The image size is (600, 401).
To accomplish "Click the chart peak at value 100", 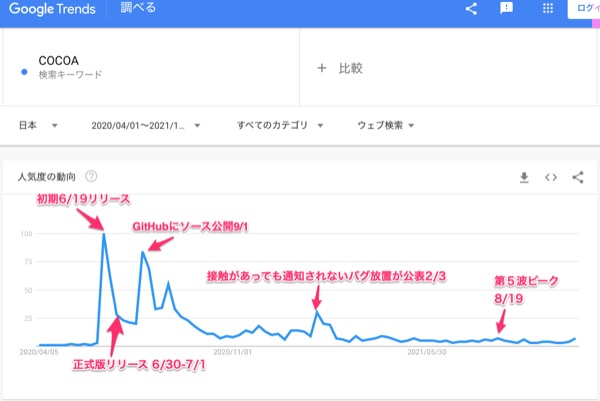I will [104, 233].
